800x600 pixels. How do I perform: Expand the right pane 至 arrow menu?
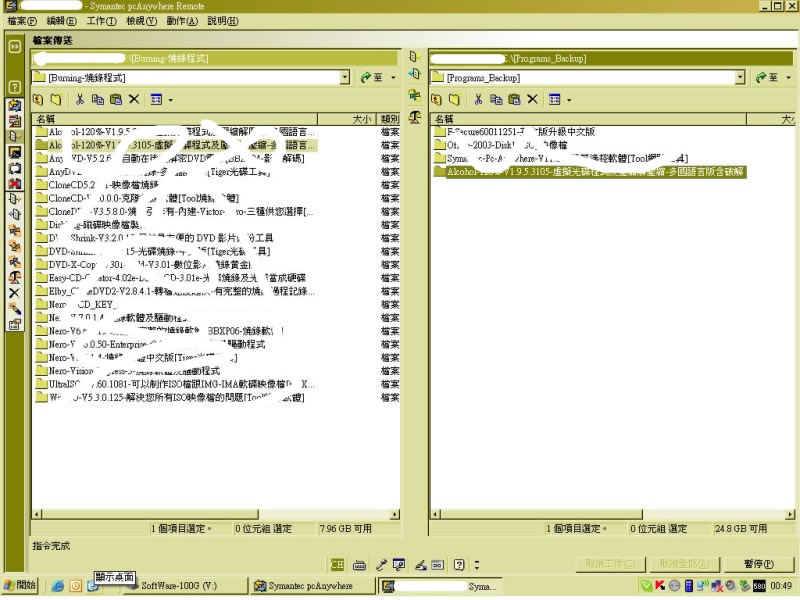(x=789, y=78)
